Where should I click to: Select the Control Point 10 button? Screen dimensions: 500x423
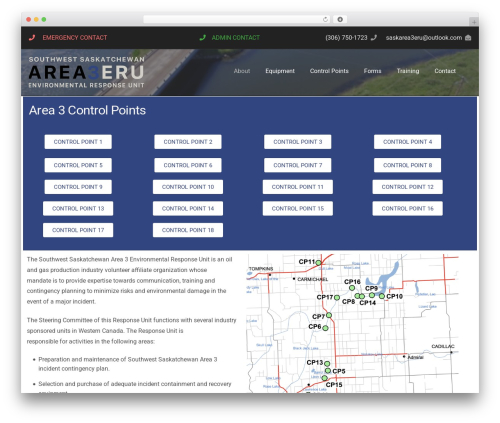(x=188, y=187)
